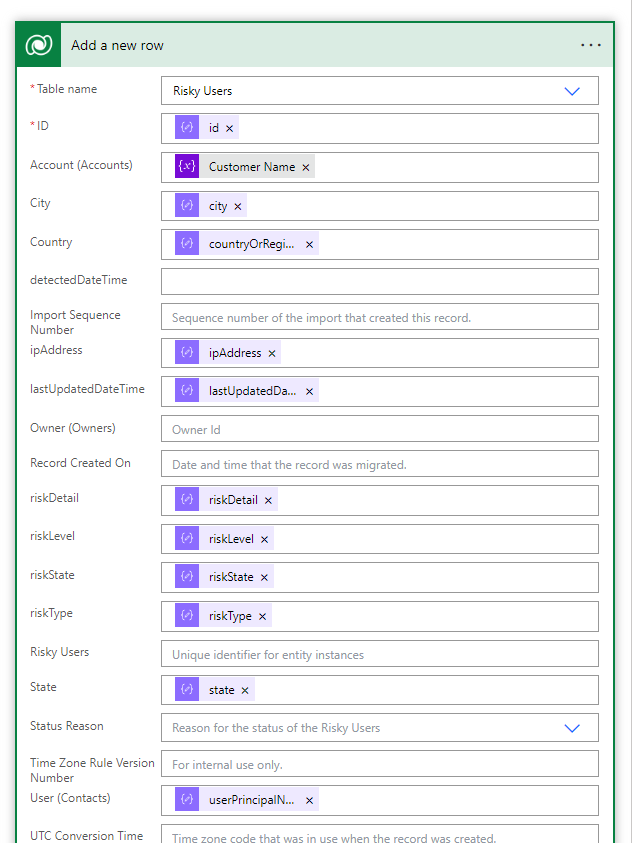Click the empty detectedDateTime field

[379, 281]
